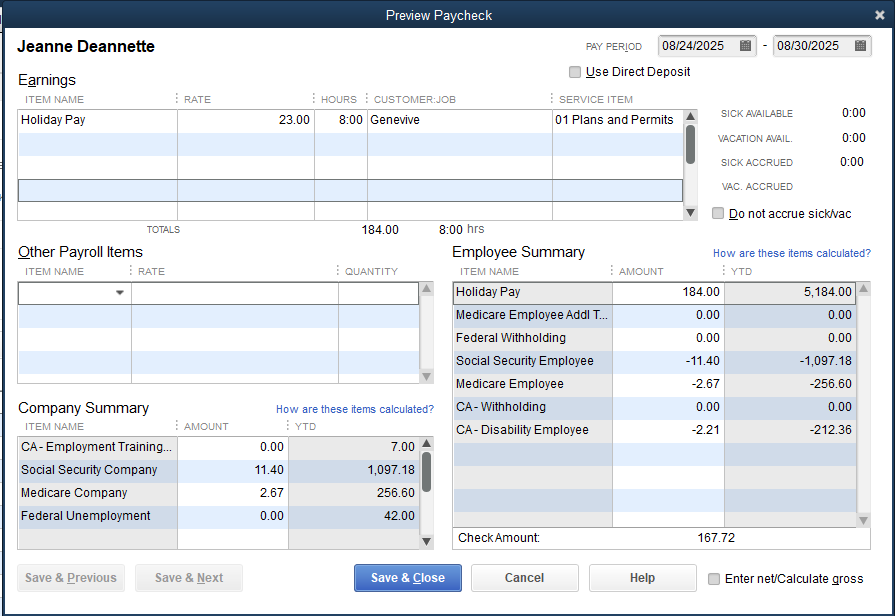This screenshot has height=616, width=895.
Task: Click Company Summary scroll up arrow
Action: pyautogui.click(x=426, y=444)
